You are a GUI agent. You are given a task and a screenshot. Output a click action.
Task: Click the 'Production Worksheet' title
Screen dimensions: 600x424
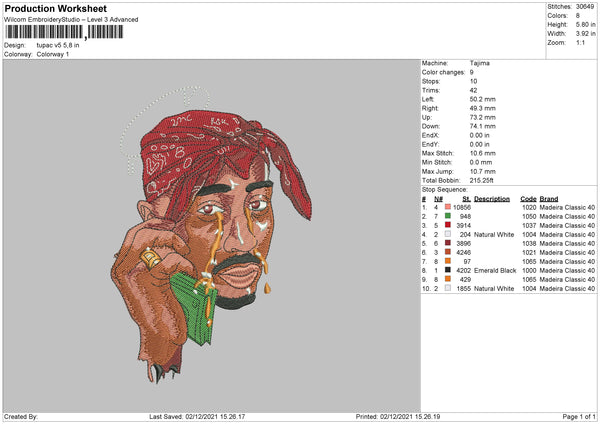55,9
